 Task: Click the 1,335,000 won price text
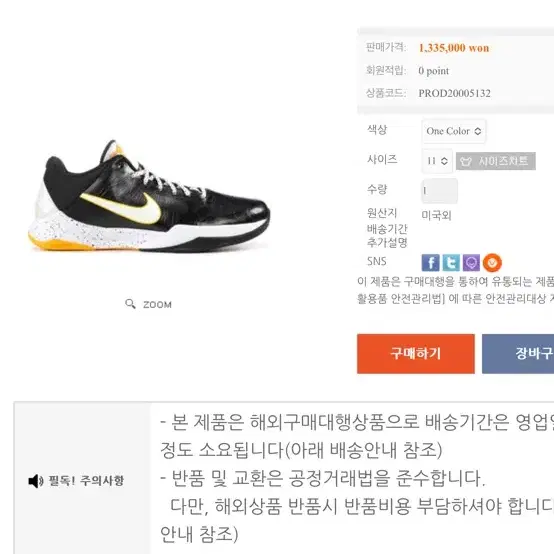454,48
